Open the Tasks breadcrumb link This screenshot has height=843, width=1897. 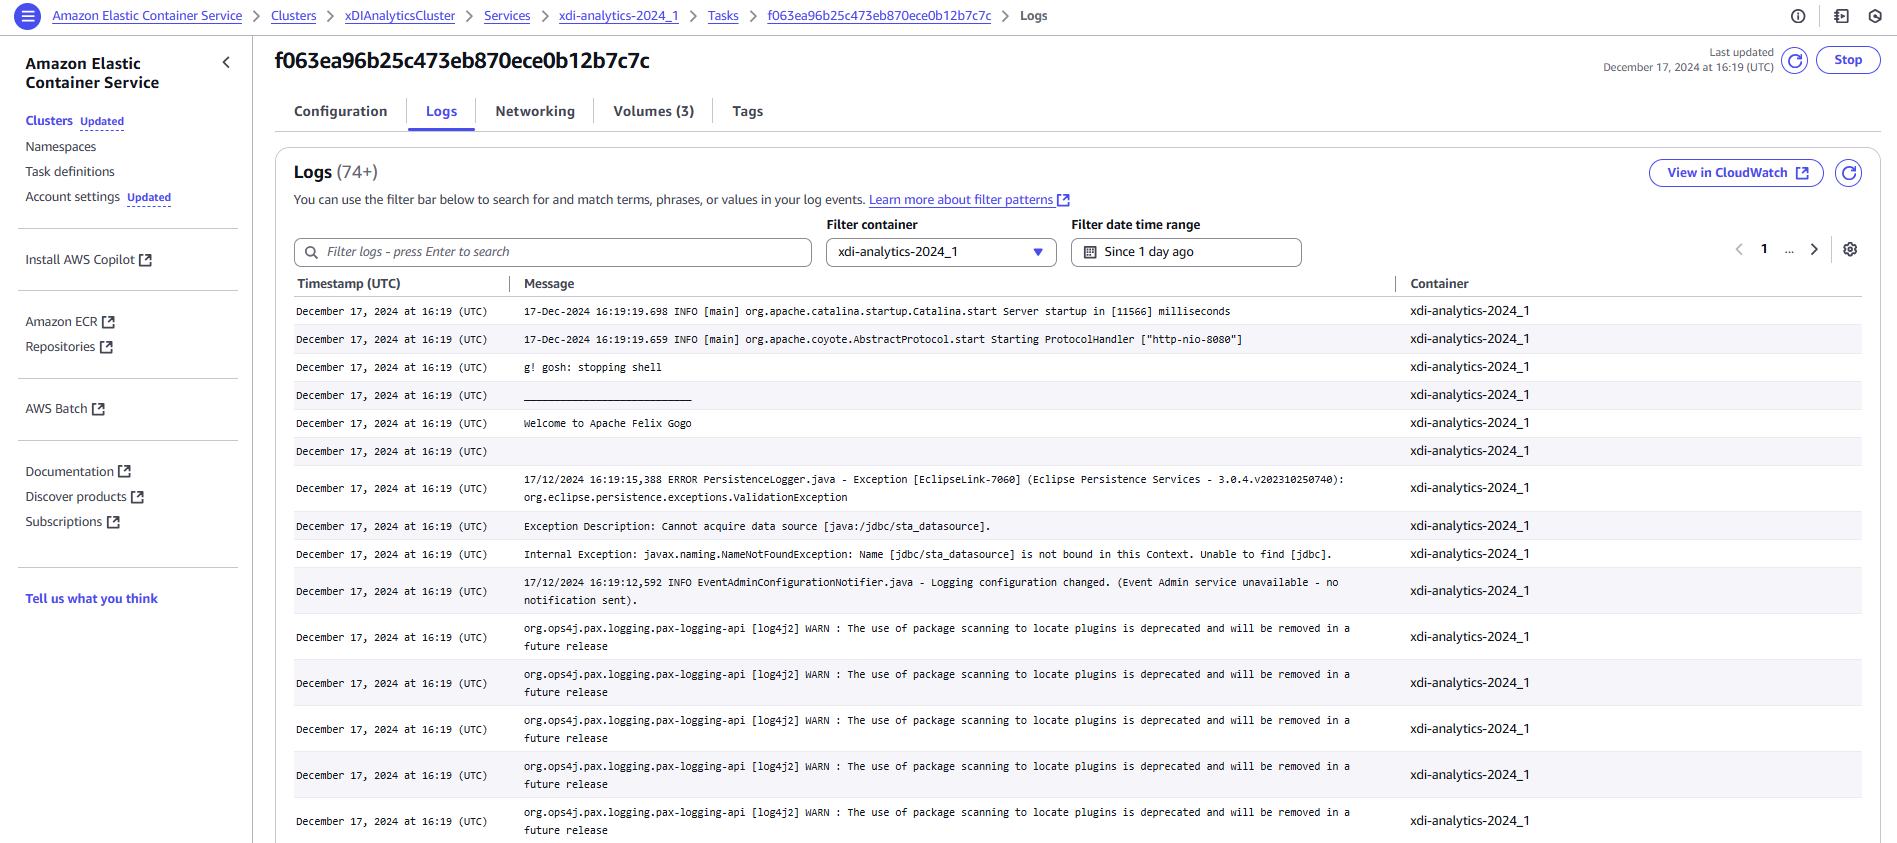(723, 16)
